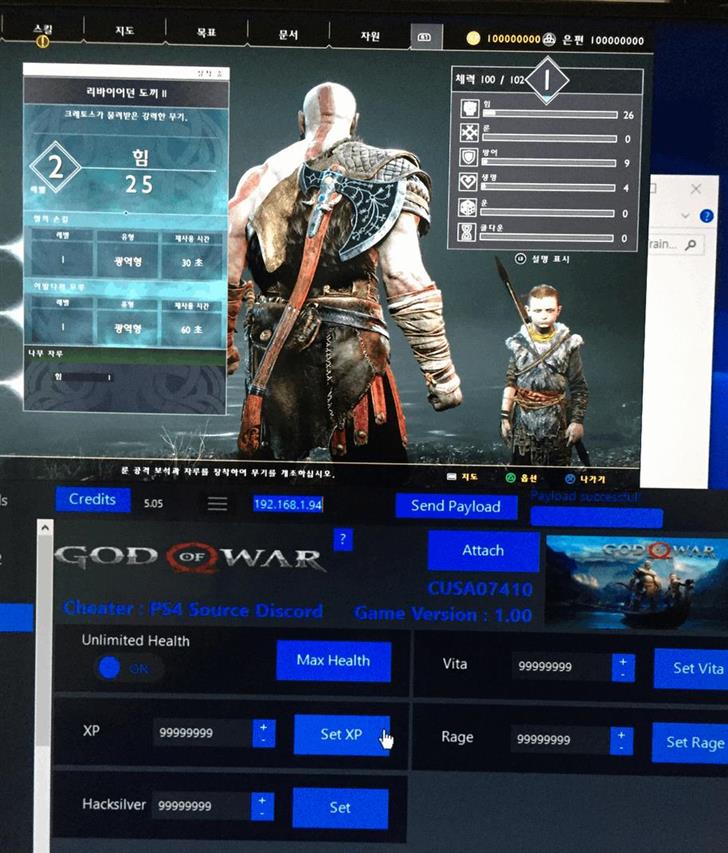This screenshot has height=853, width=728.
Task: Click the Attach button
Action: (x=483, y=551)
